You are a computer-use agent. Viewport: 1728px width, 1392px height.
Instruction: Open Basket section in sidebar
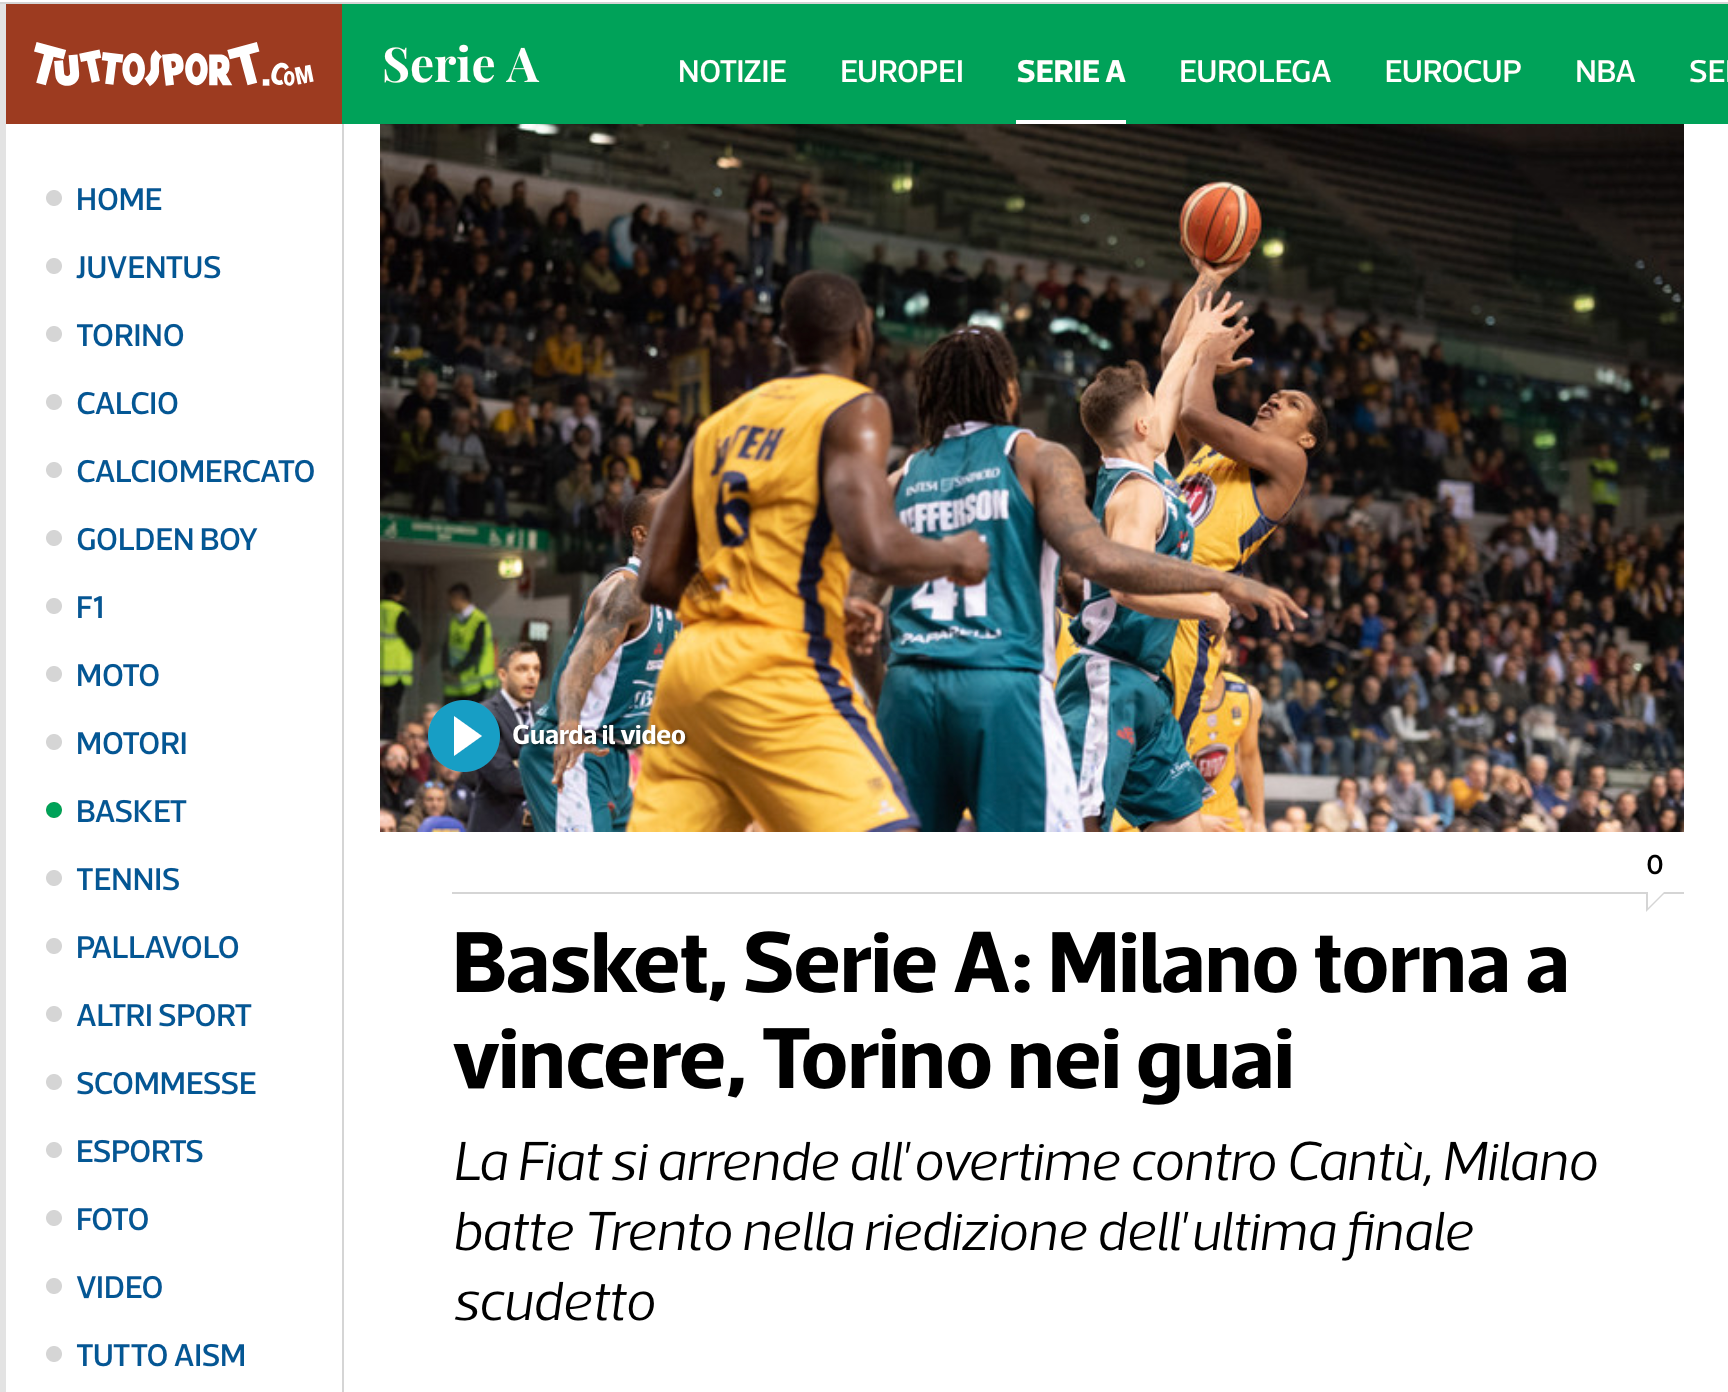point(131,812)
